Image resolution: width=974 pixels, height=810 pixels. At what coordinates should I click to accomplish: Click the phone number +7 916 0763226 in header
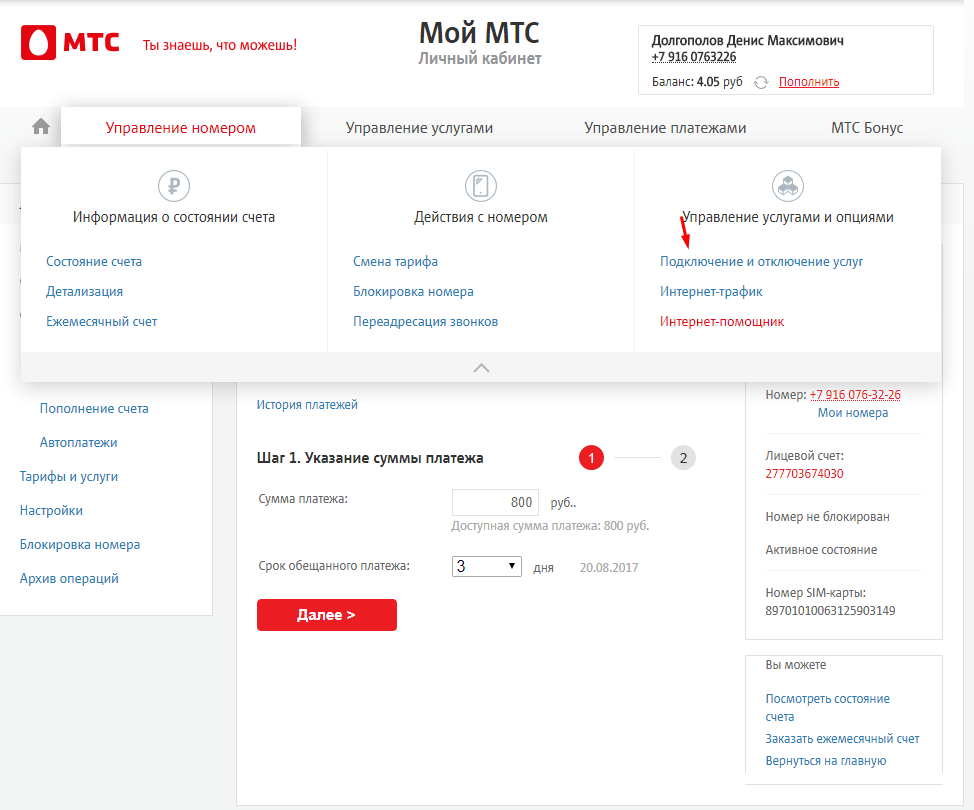(x=694, y=57)
